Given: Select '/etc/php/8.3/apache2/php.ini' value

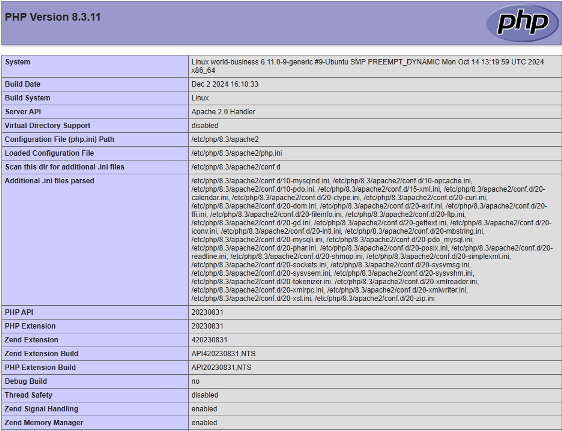Looking at the screenshot, I should 237,153.
